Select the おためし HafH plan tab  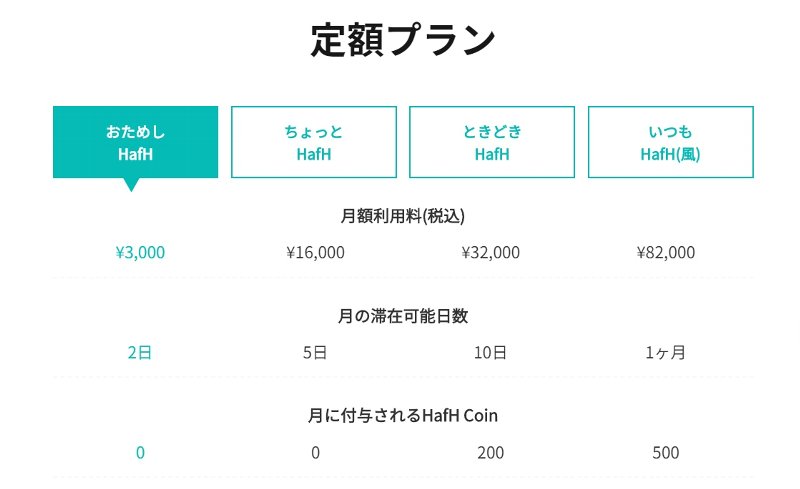(x=135, y=142)
